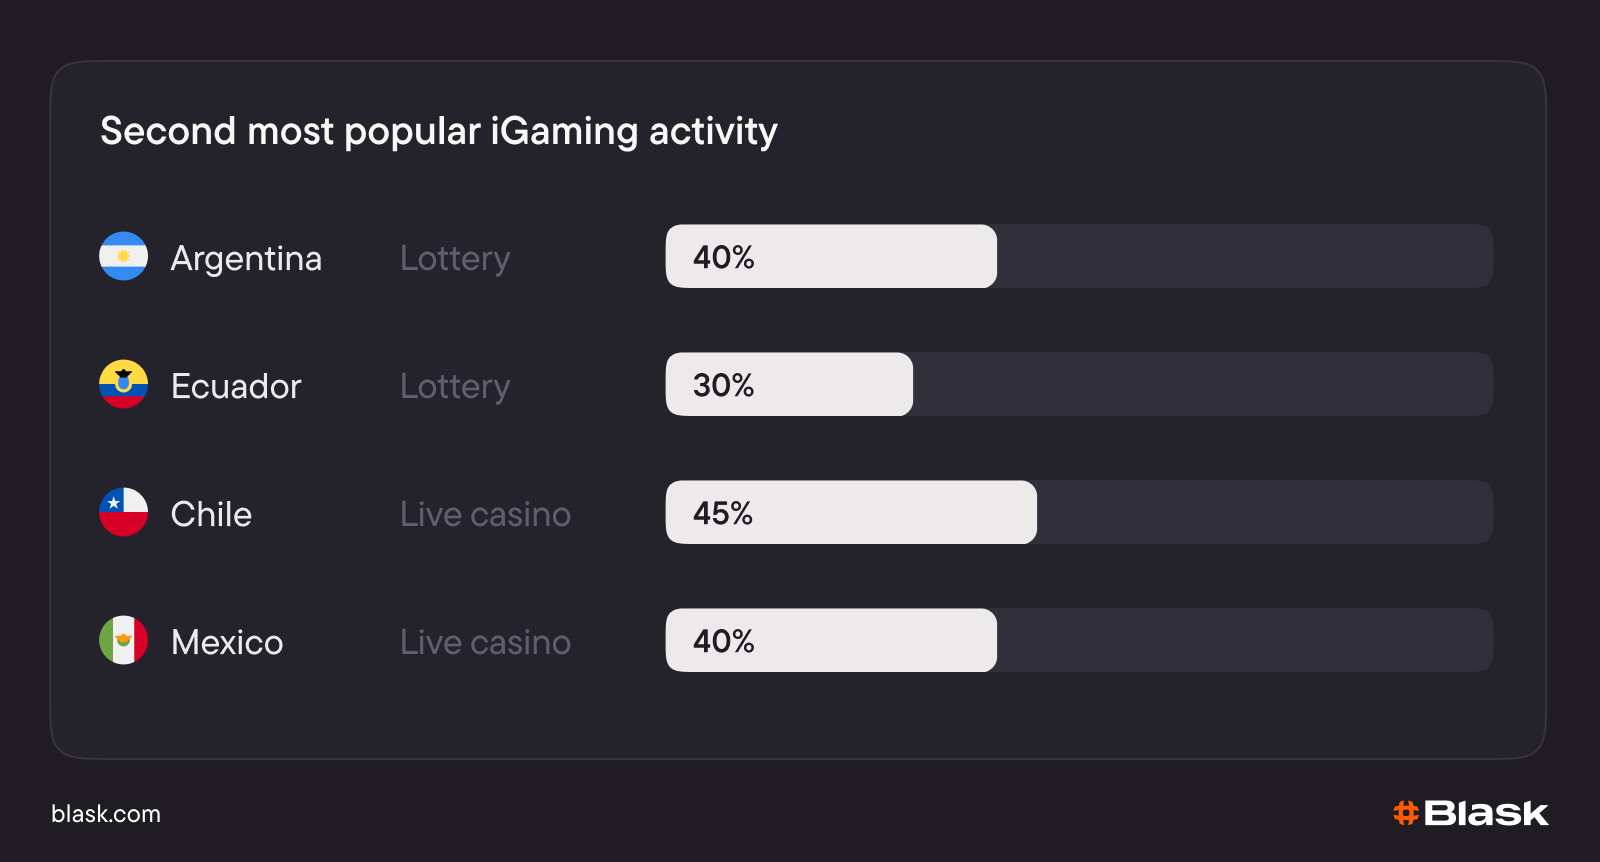Select the Ecuador country label
This screenshot has height=862, width=1600.
[x=236, y=386]
